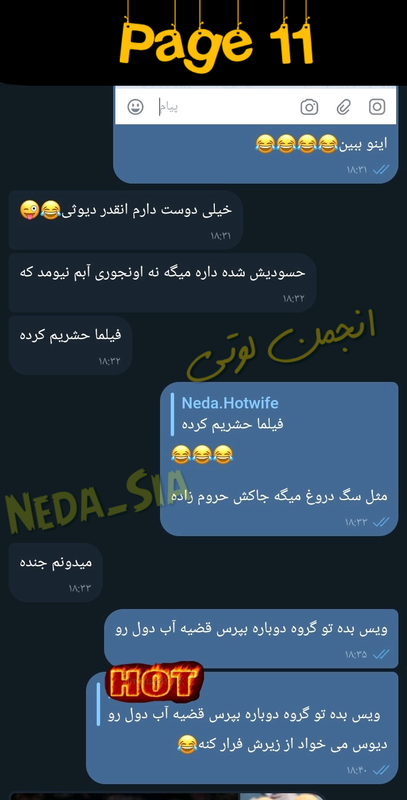This screenshot has width=407, height=800.
Task: Tap double checkmarks beside the ۱۸:۴۰ timestamp
Action: (381, 769)
